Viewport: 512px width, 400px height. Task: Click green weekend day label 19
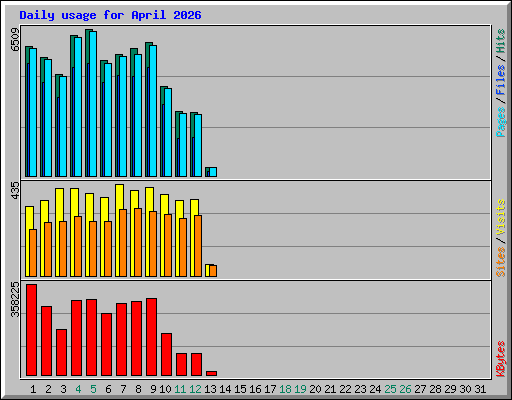pos(300,389)
